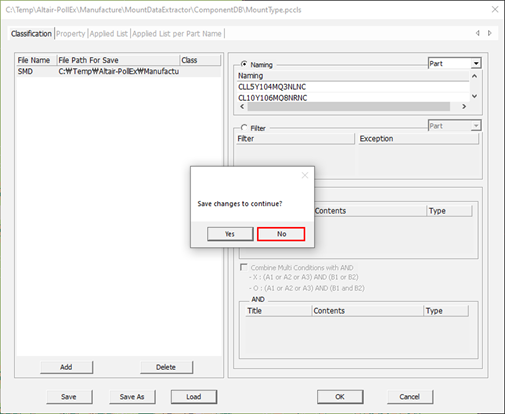This screenshot has height=414, width=506.
Task: Close the save changes popup with X
Action: [x=305, y=175]
